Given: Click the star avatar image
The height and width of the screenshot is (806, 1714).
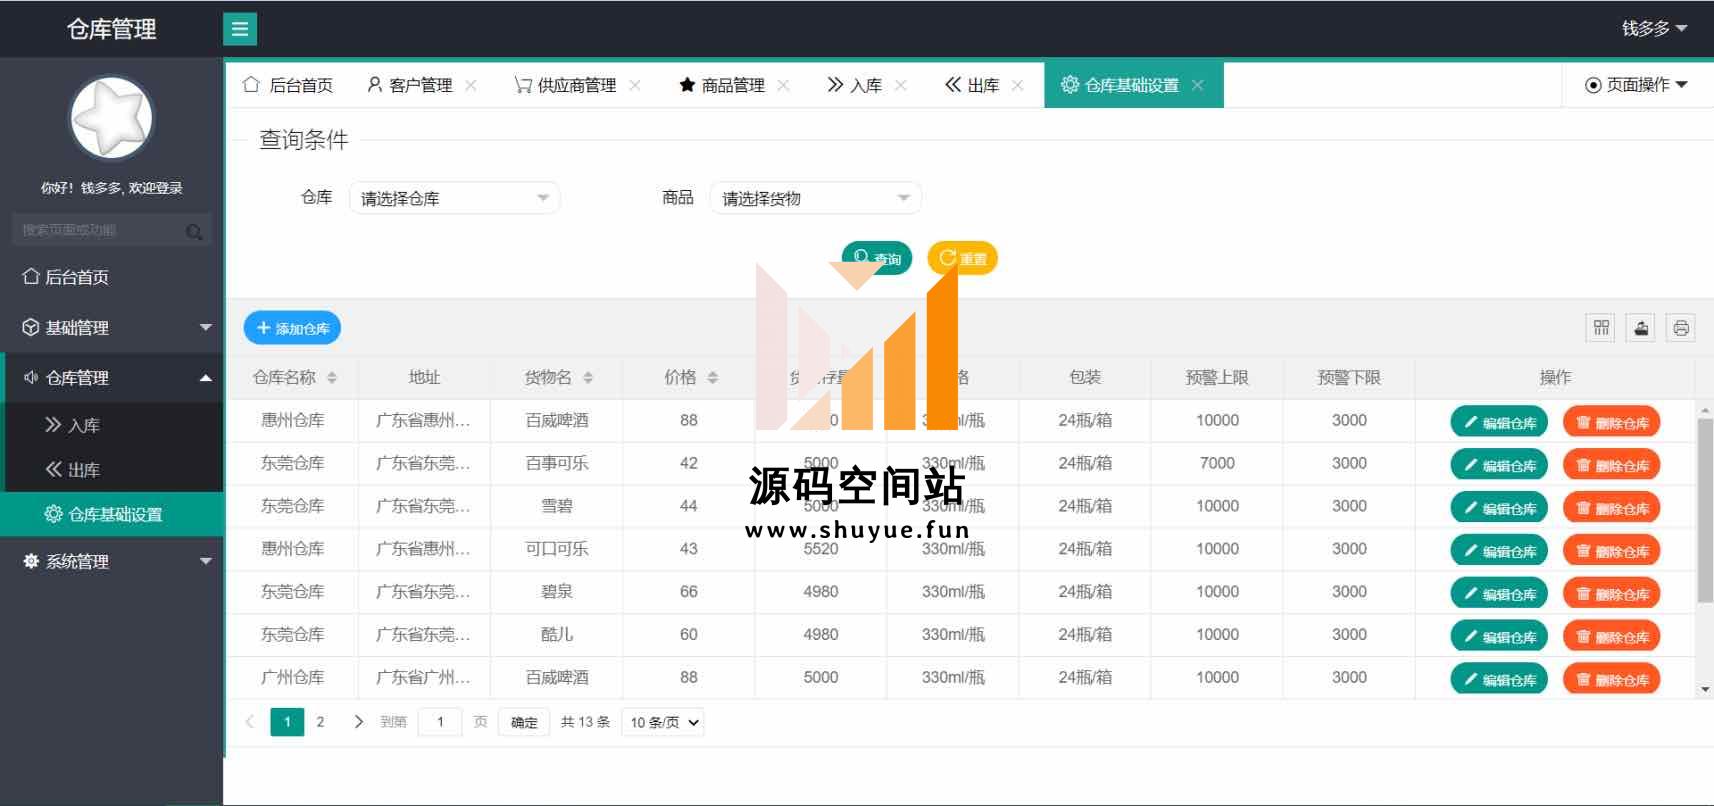Looking at the screenshot, I should pyautogui.click(x=111, y=118).
